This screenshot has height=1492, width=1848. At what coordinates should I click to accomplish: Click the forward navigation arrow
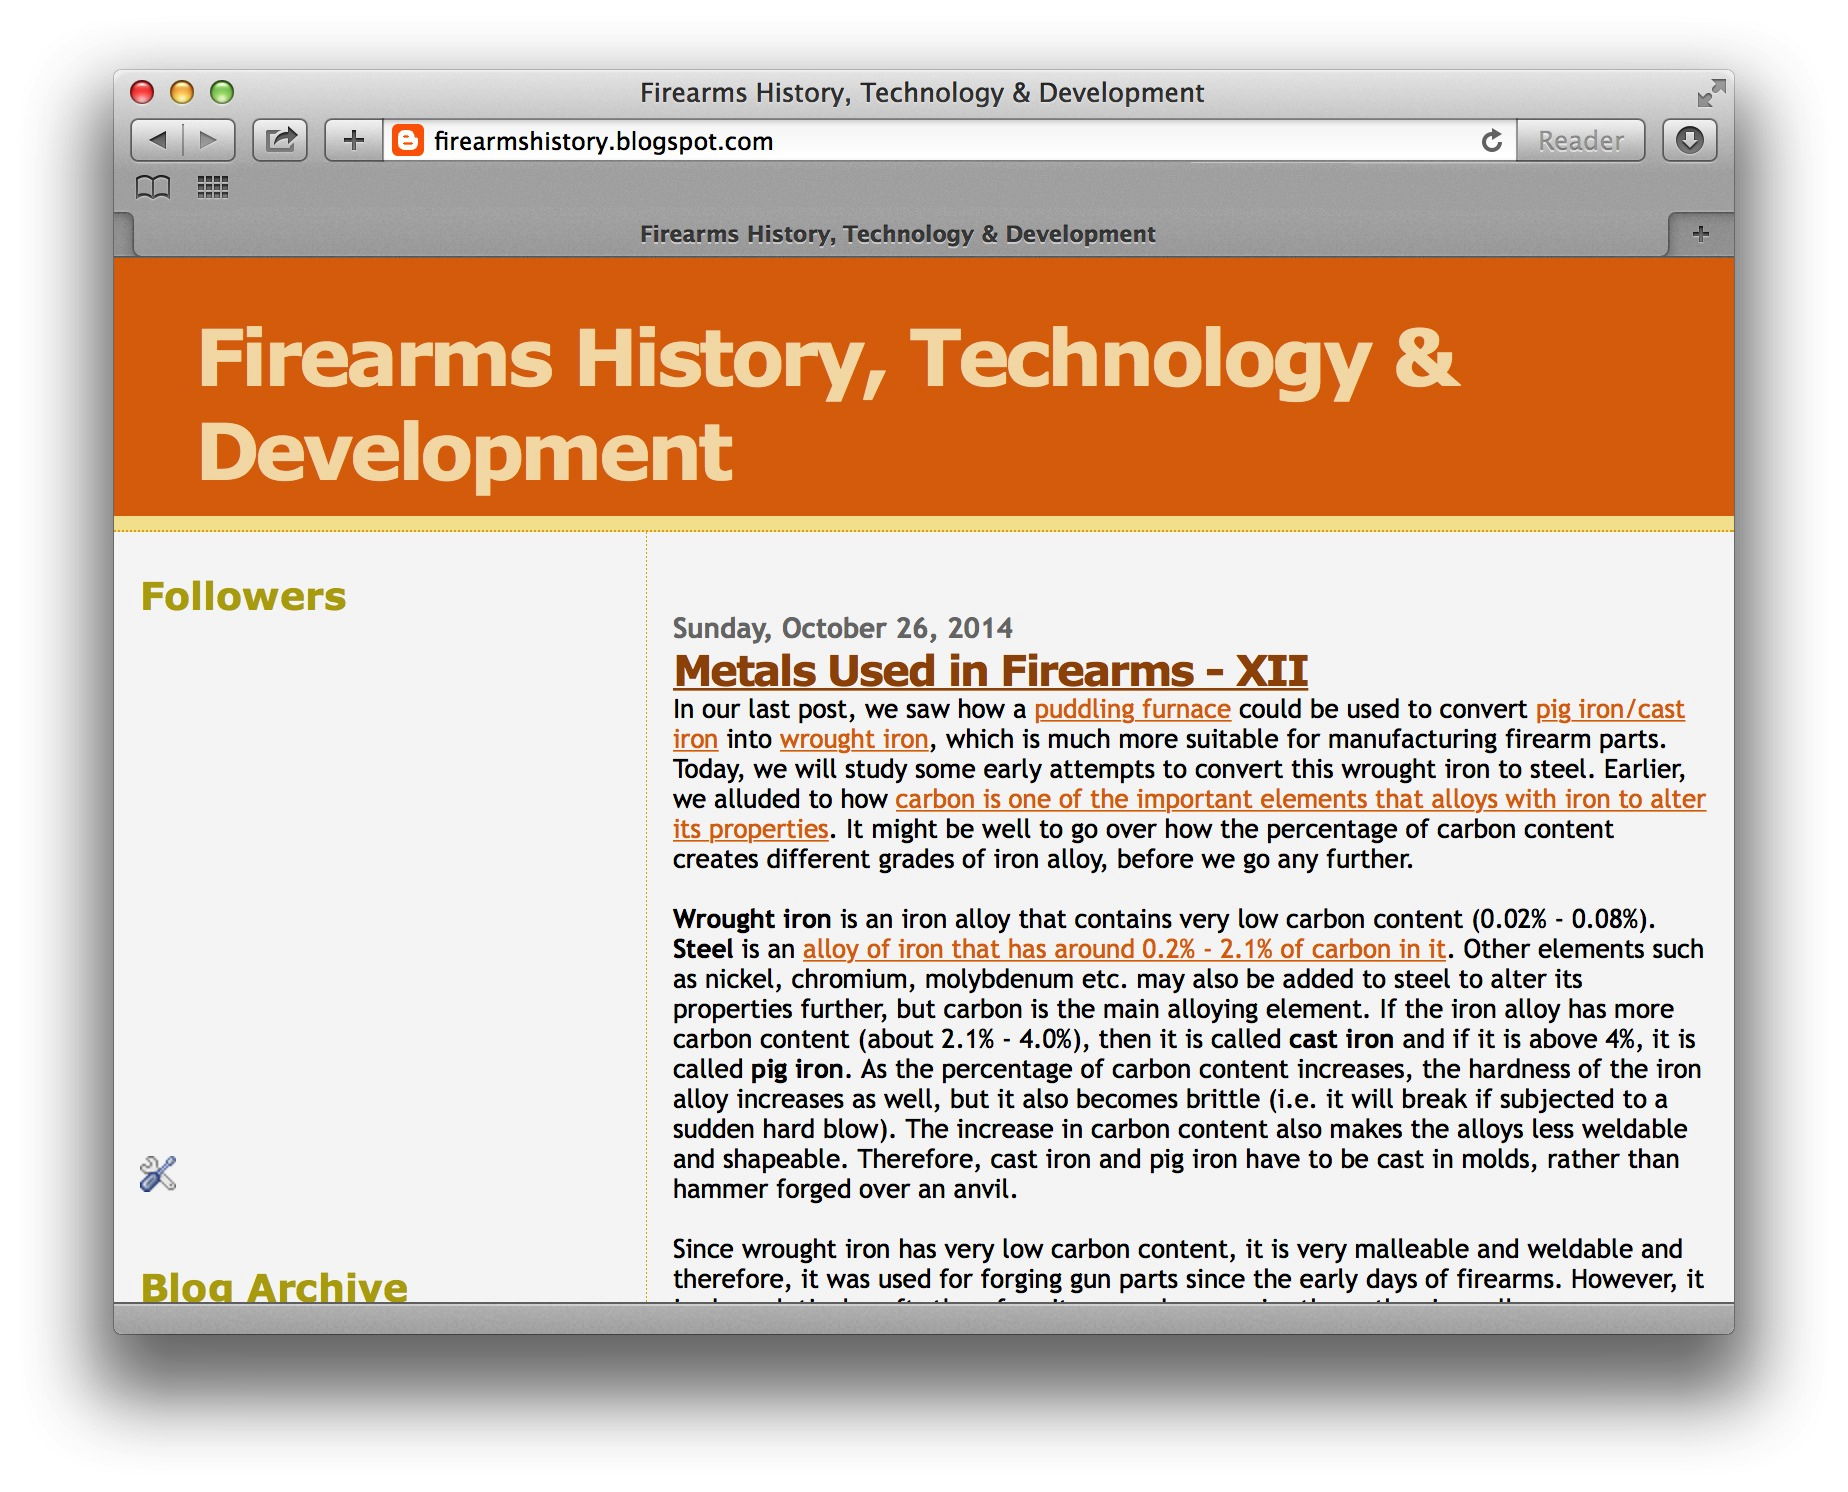[210, 140]
